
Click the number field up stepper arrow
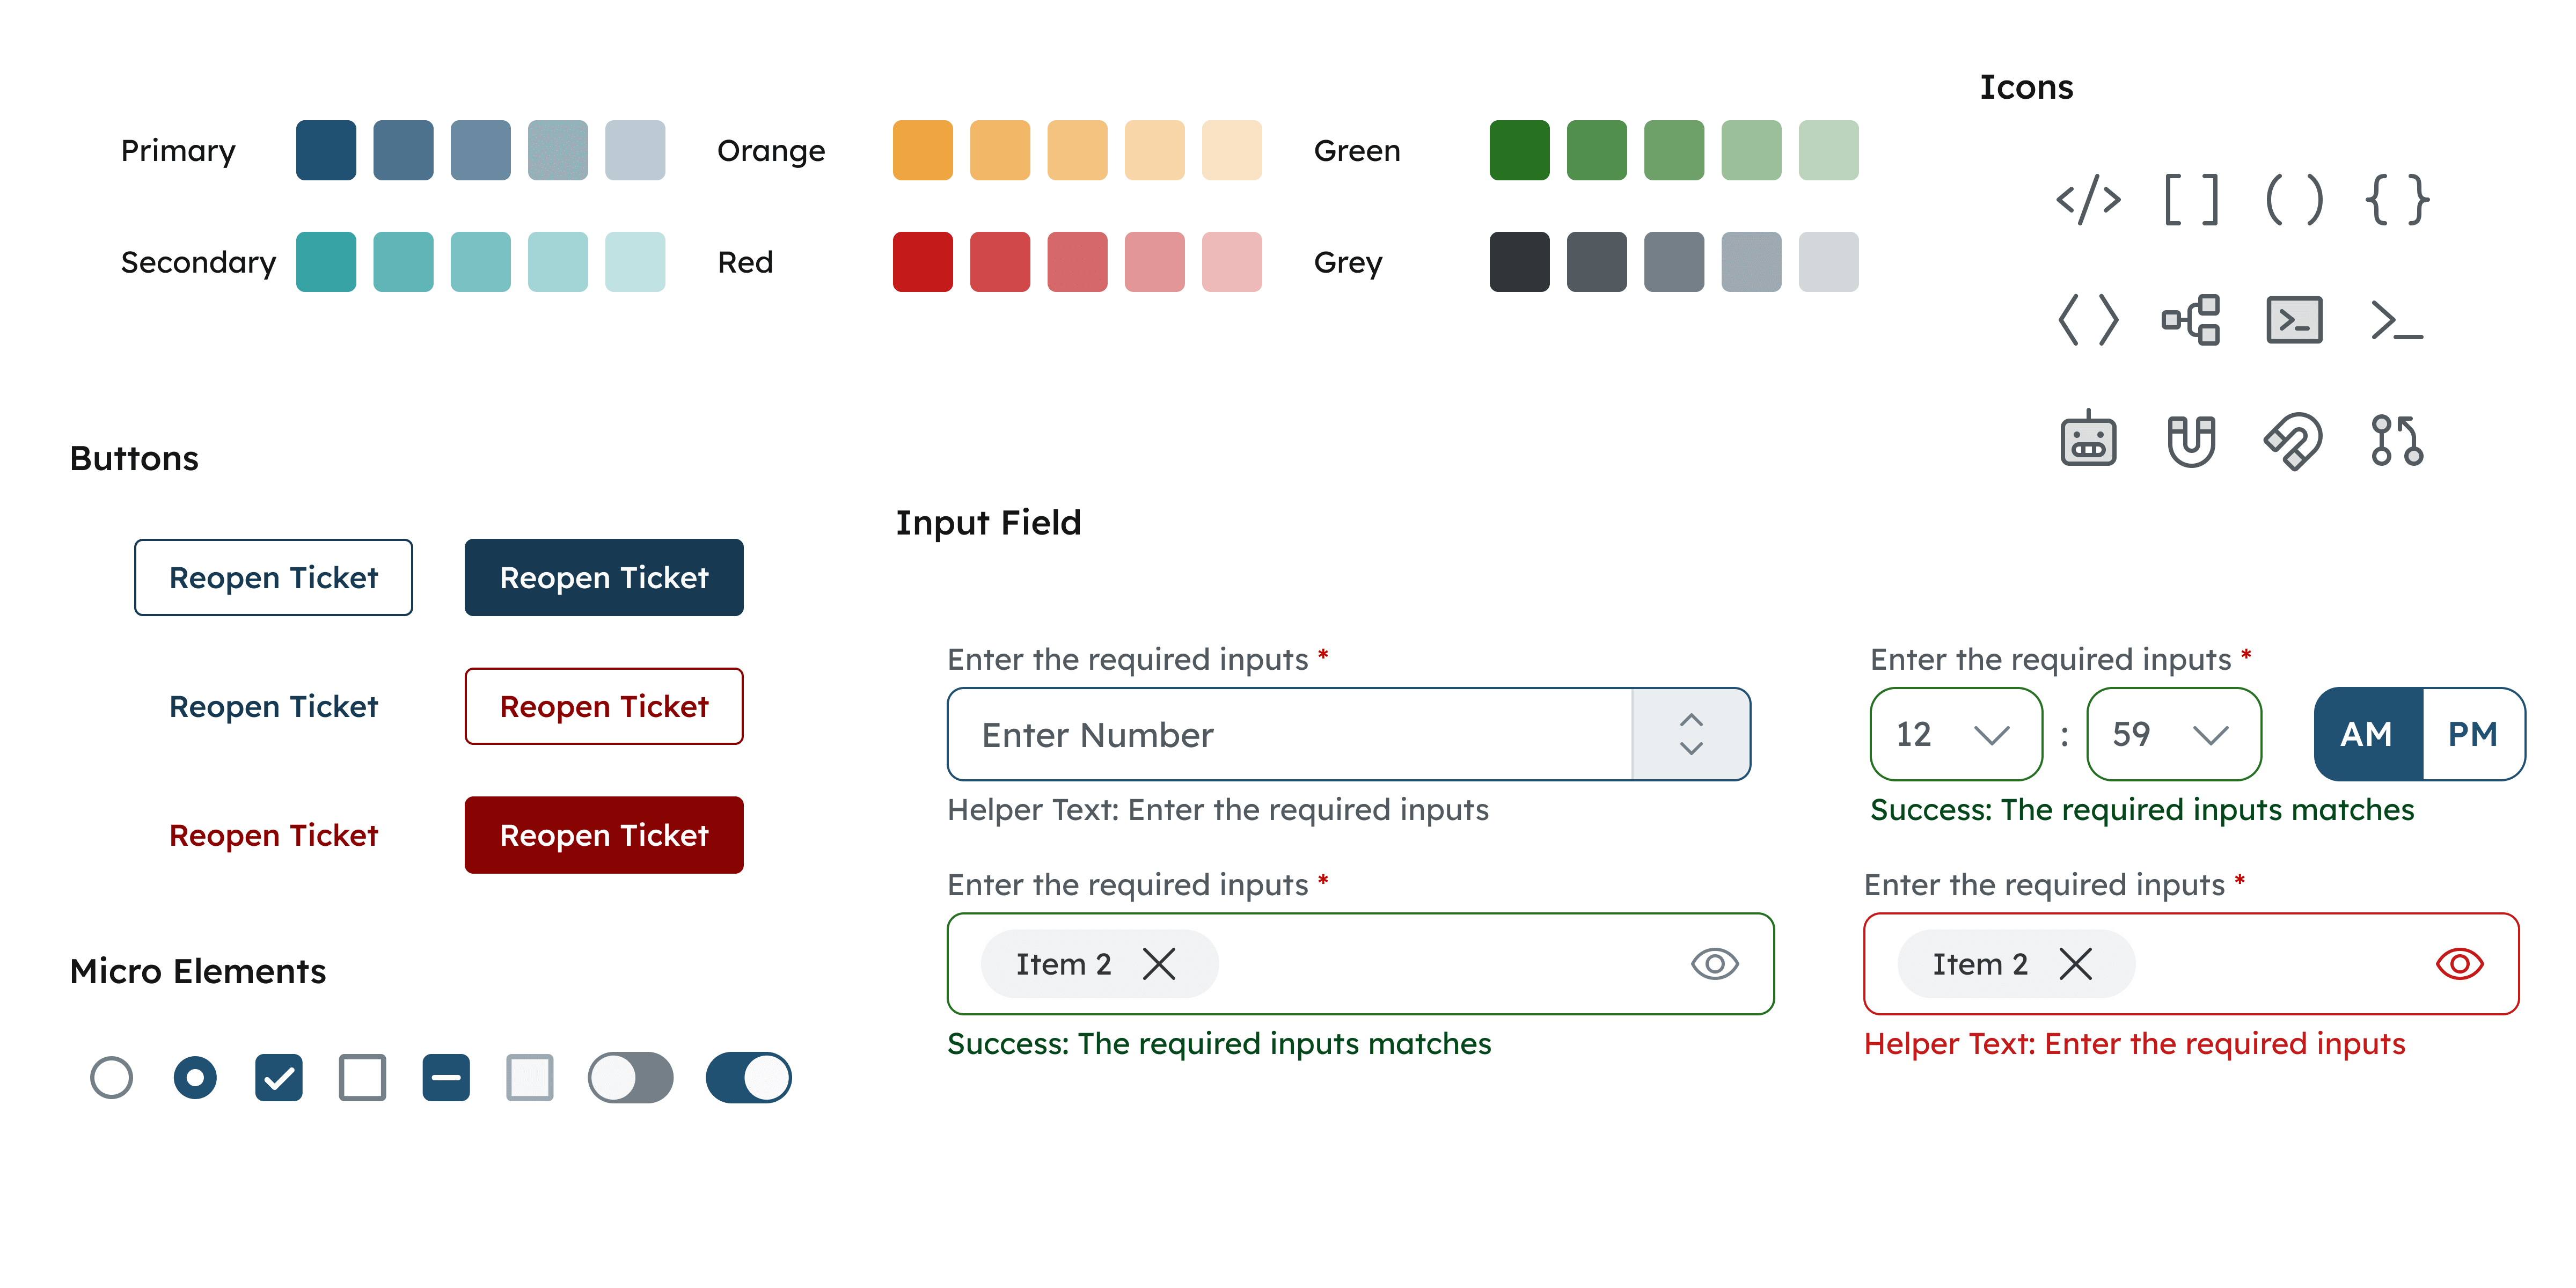click(1691, 720)
